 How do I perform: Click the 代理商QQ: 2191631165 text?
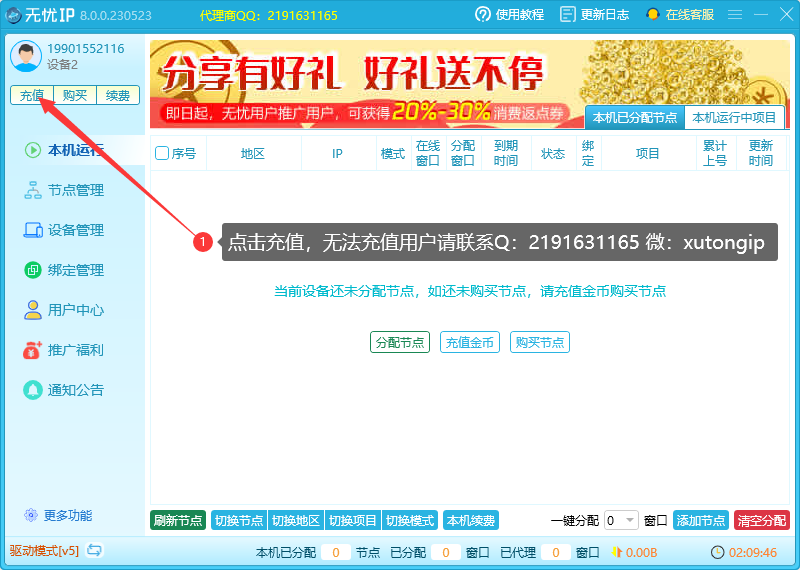point(268,15)
